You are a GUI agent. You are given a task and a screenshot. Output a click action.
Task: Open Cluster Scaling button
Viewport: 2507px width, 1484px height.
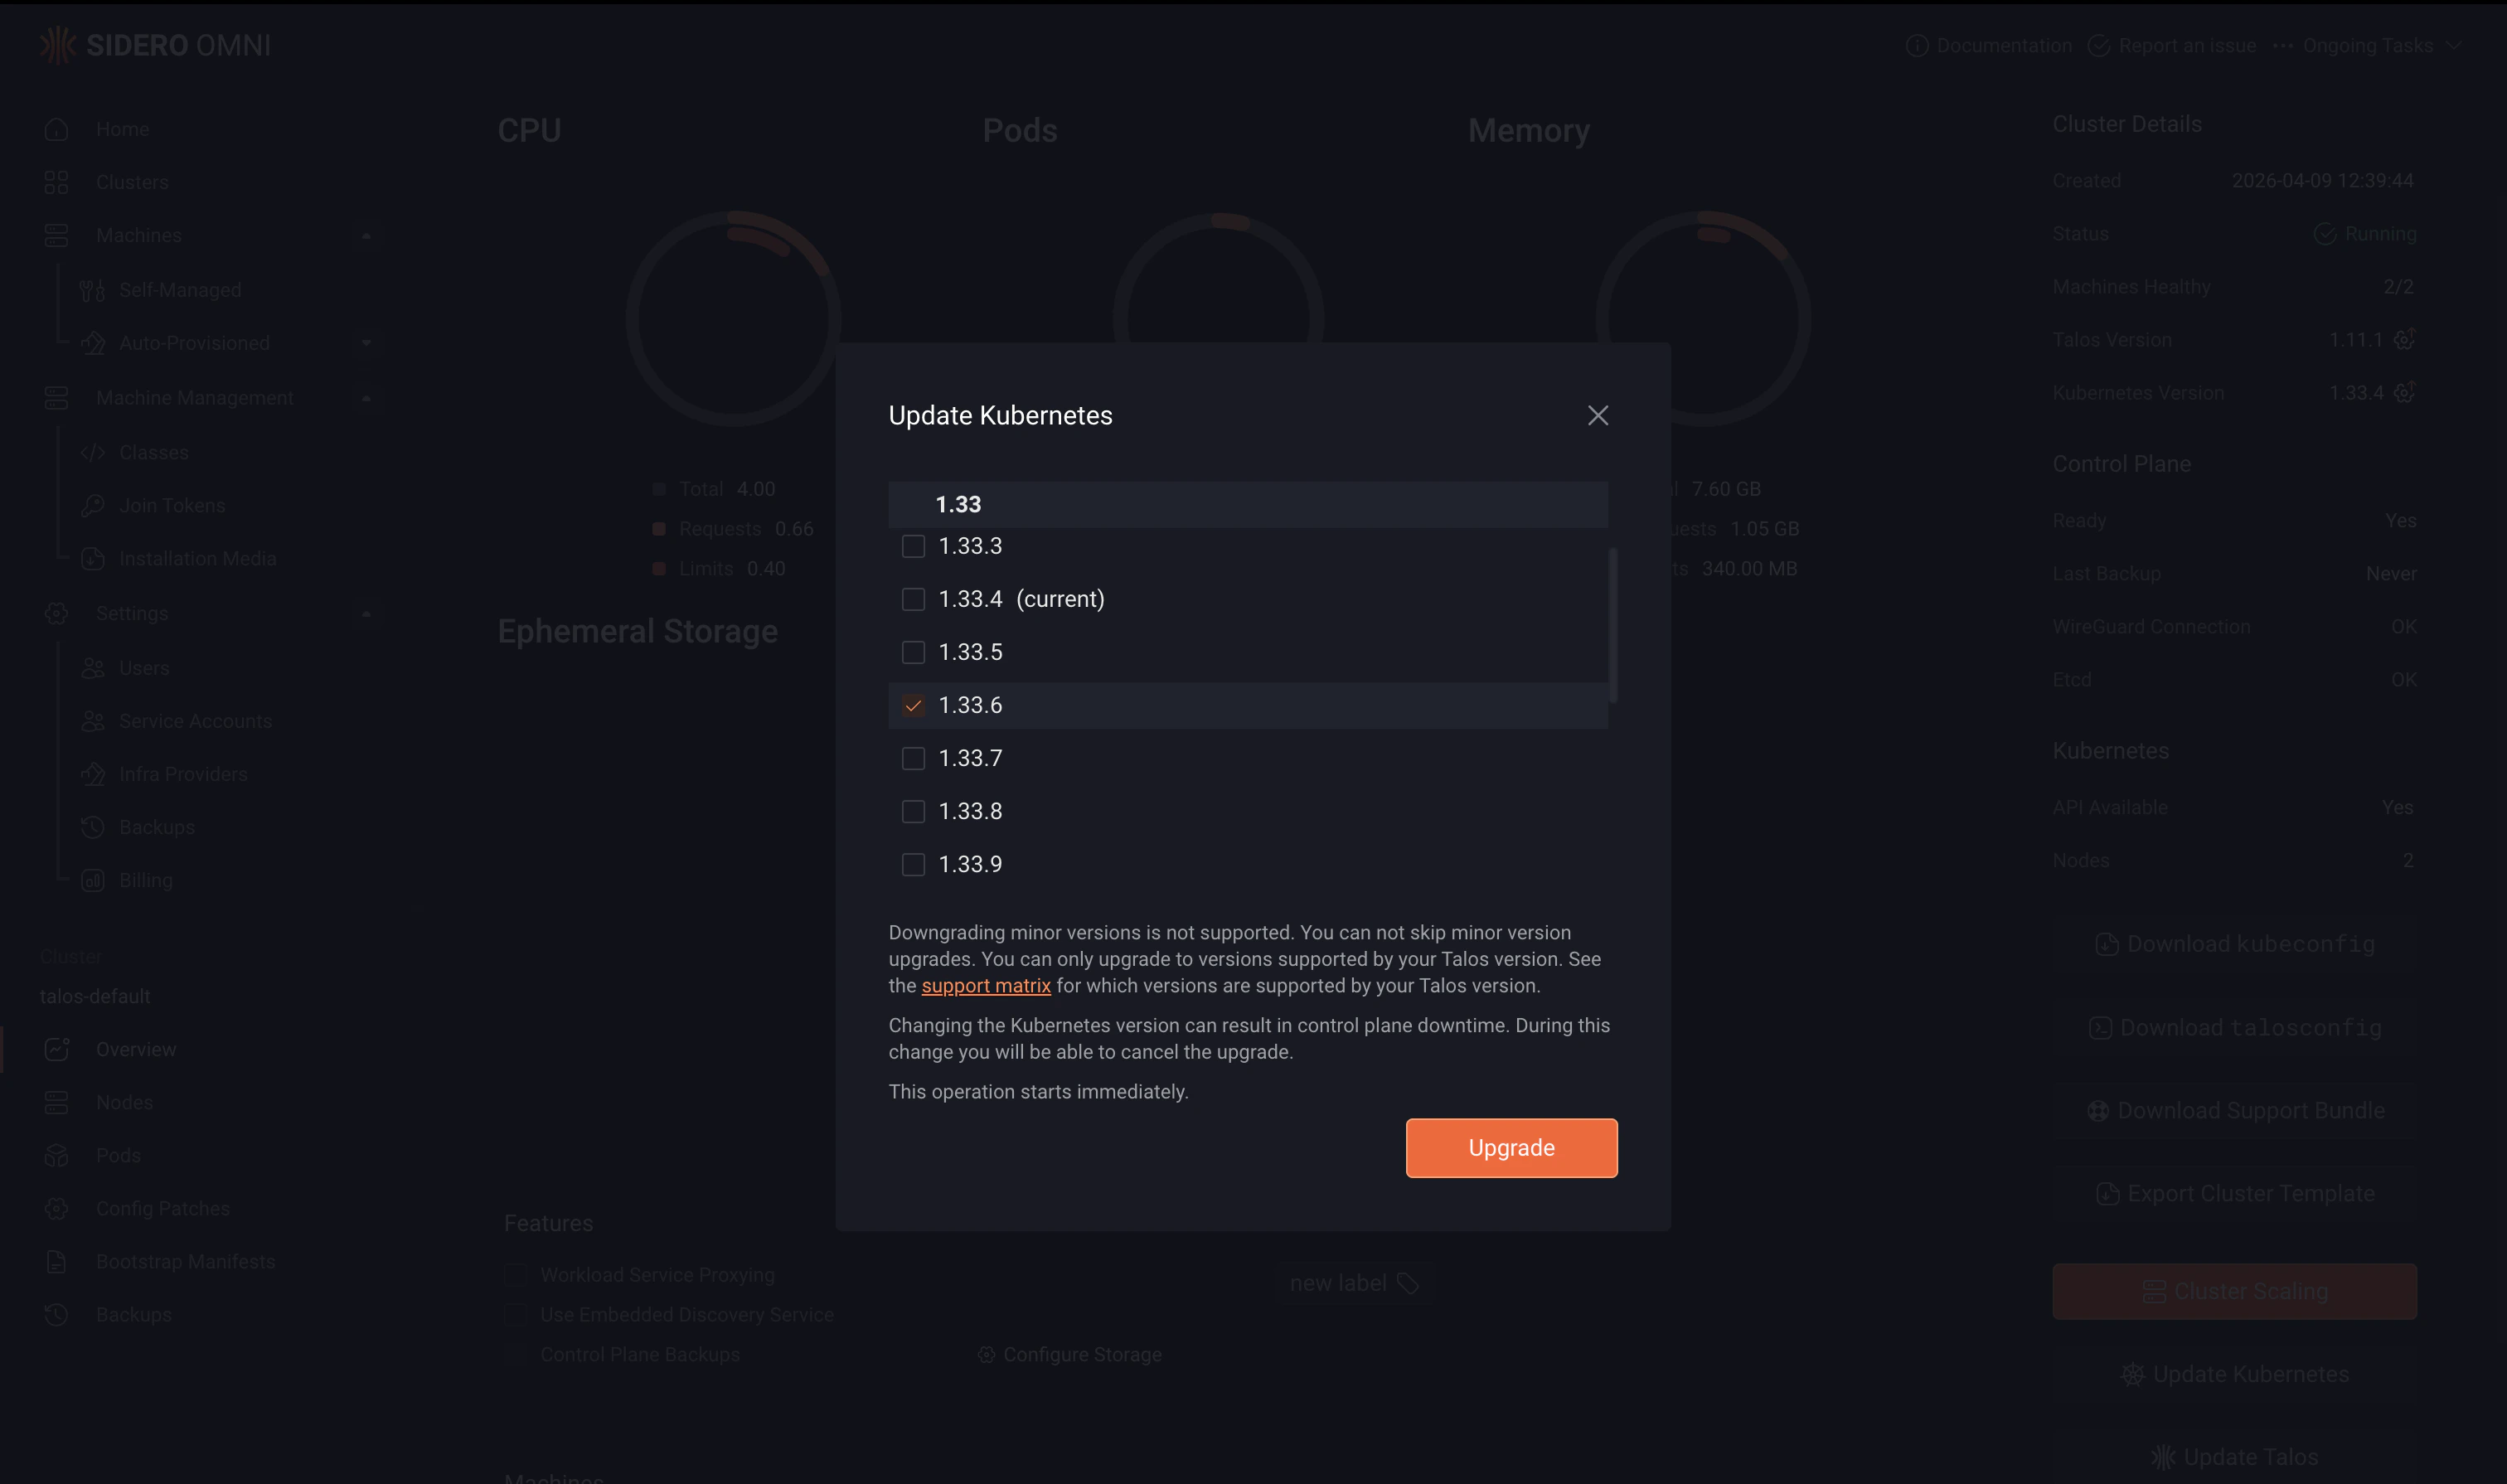point(2234,1291)
